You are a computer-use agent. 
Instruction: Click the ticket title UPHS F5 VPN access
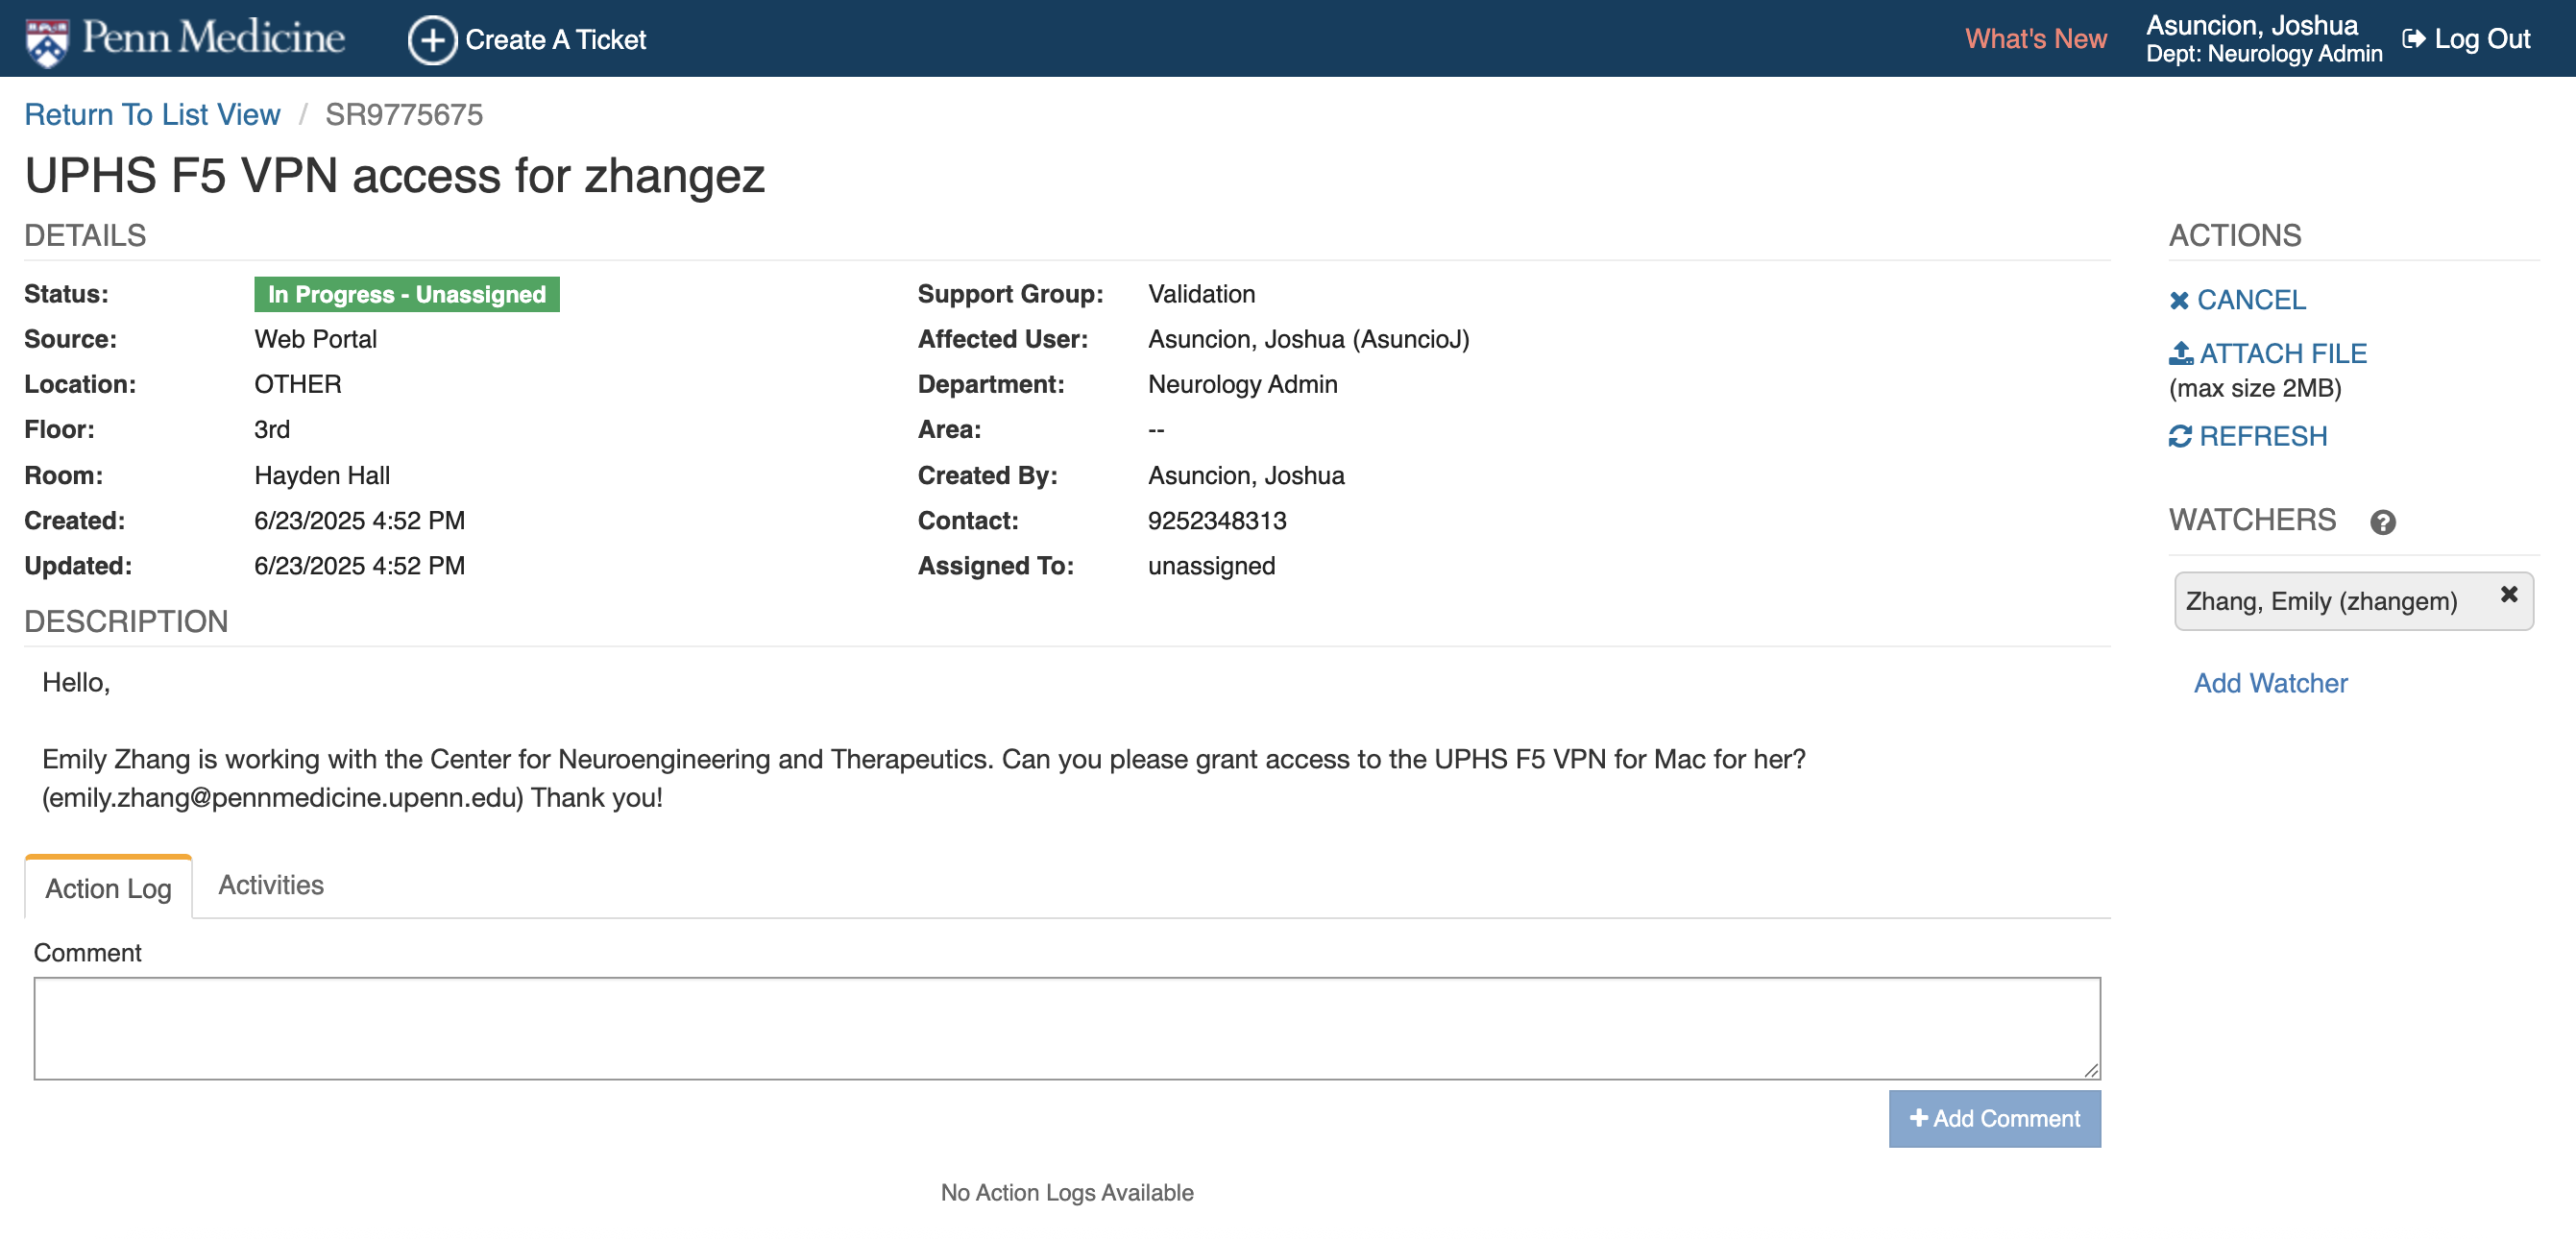click(395, 176)
